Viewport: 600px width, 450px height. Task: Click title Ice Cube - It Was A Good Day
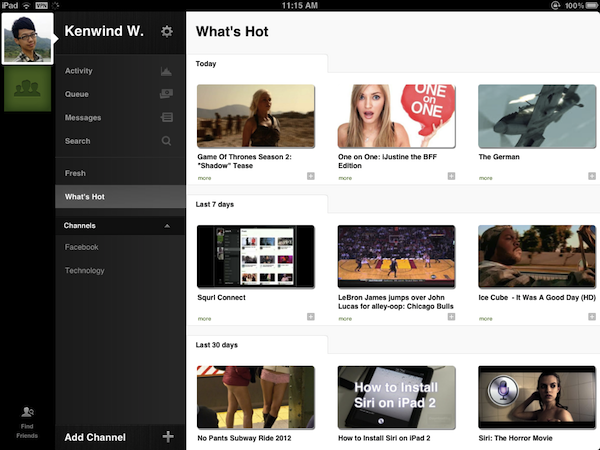coord(537,297)
